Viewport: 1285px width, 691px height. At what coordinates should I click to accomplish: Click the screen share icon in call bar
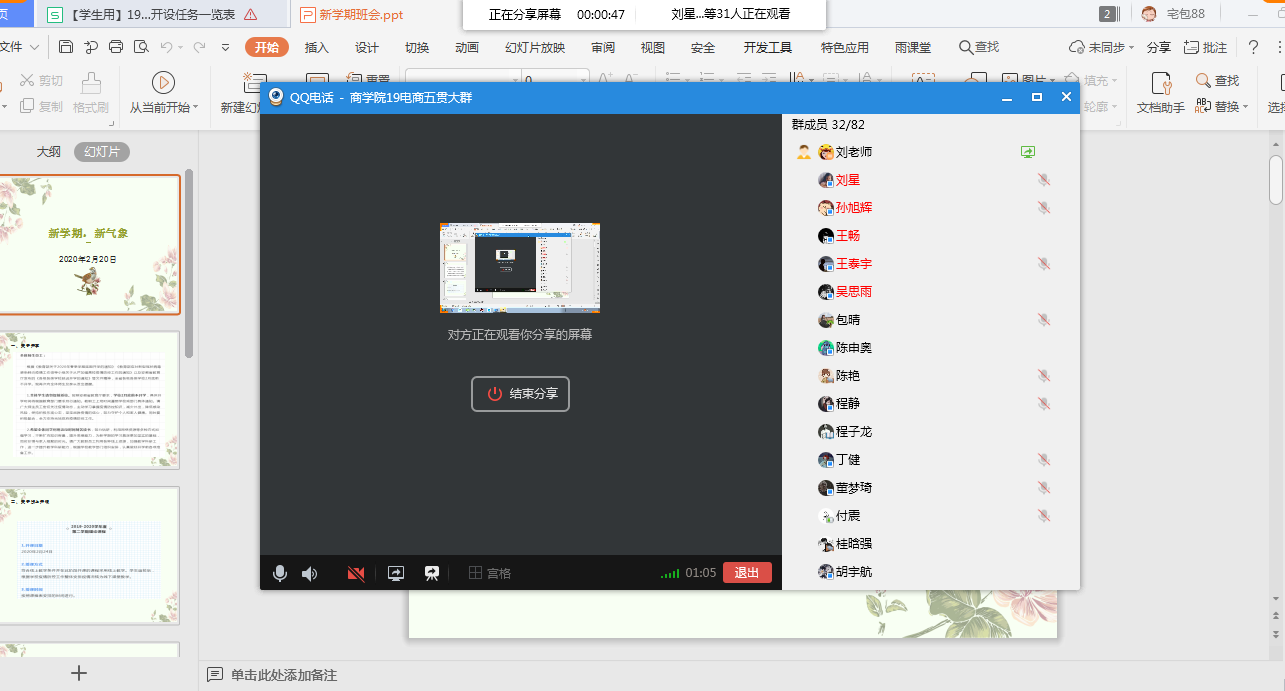[396, 573]
